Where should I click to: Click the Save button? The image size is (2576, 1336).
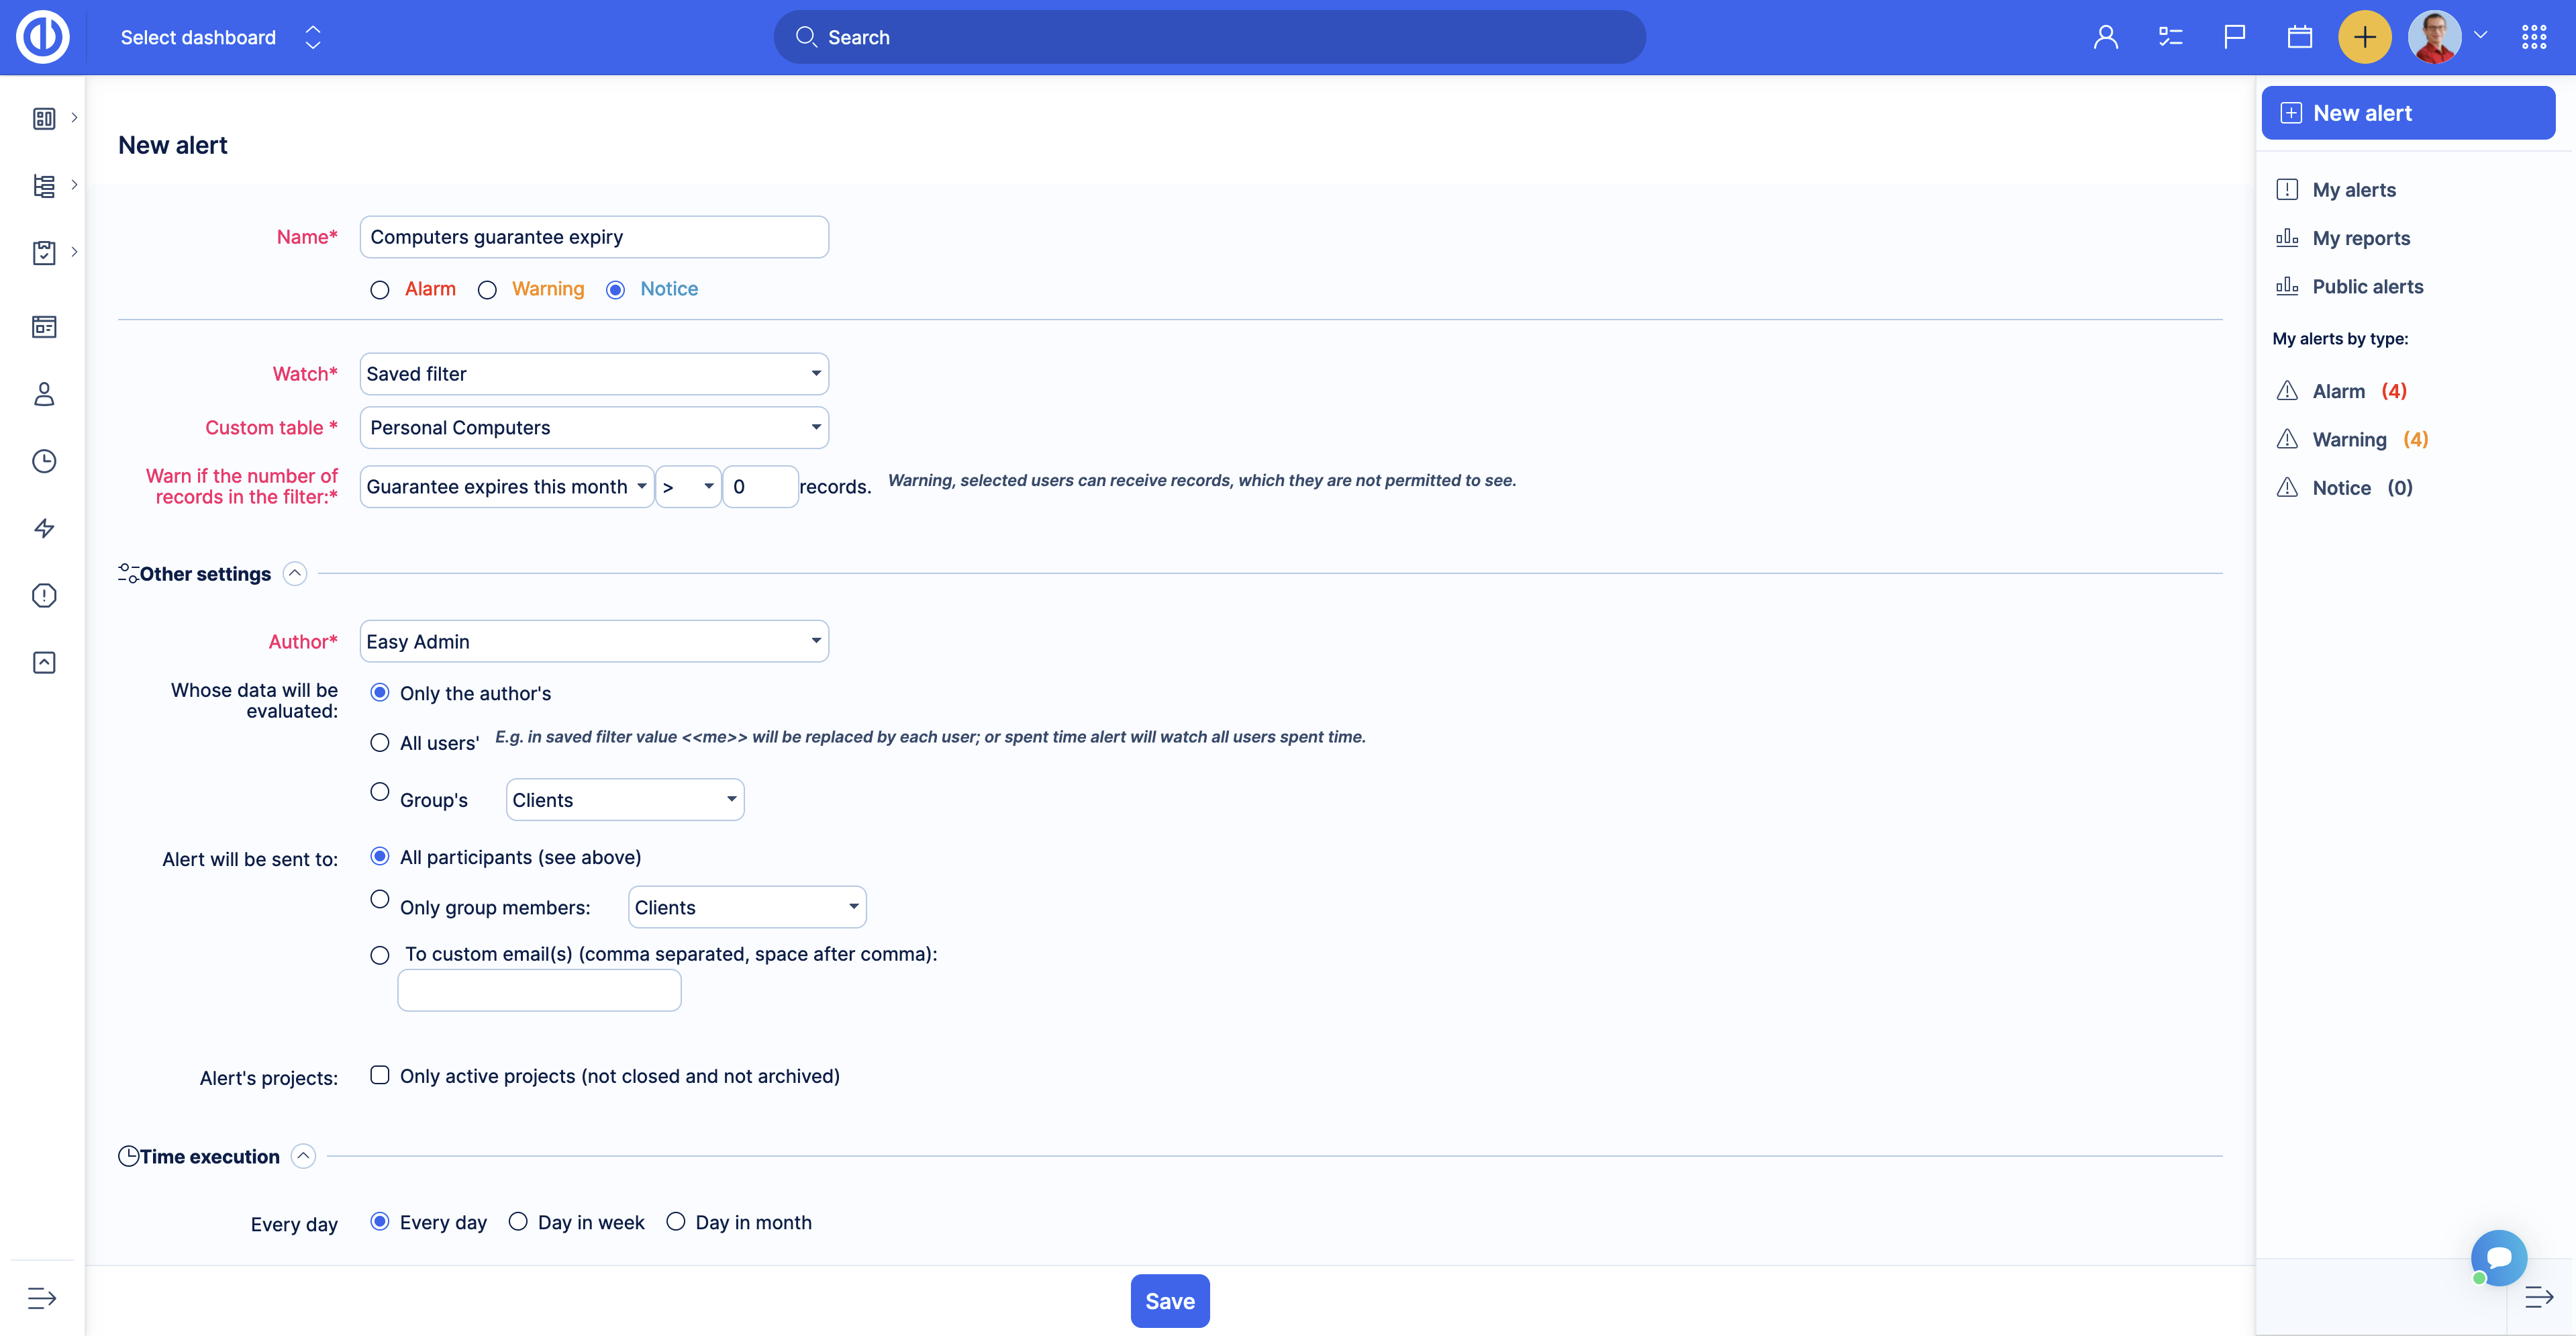point(1169,1301)
